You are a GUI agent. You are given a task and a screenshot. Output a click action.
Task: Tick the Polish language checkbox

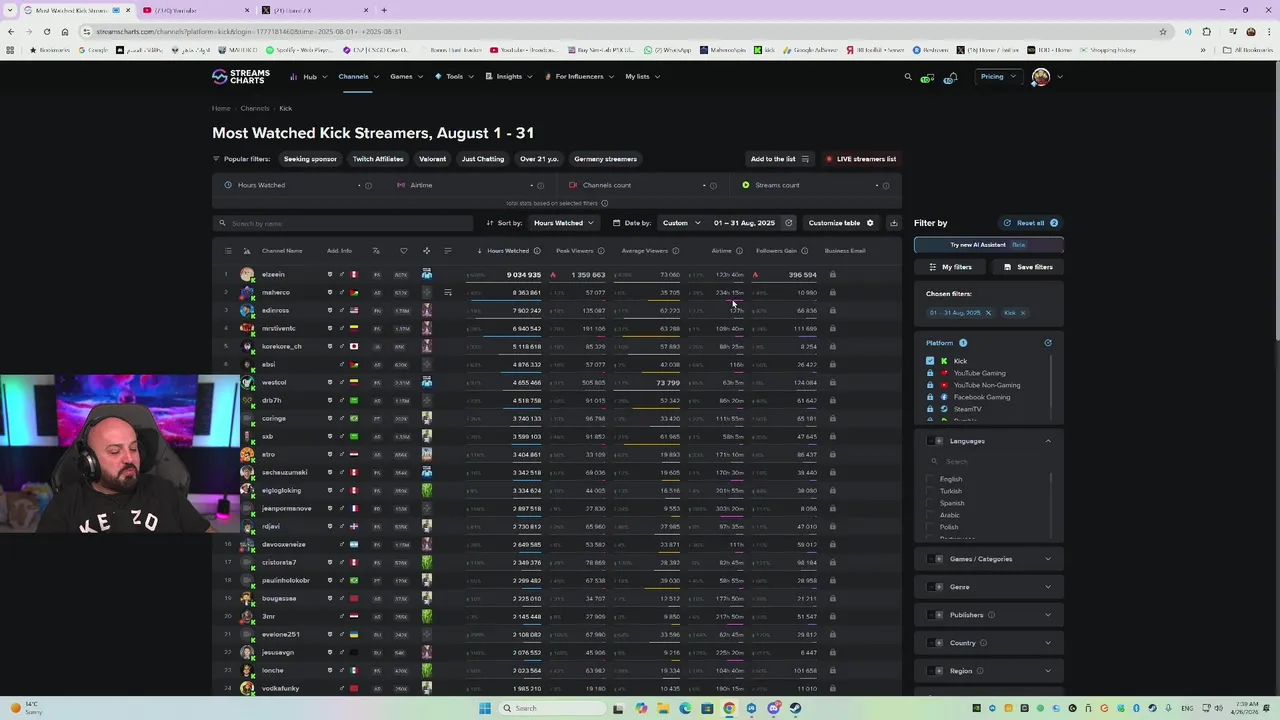931,527
